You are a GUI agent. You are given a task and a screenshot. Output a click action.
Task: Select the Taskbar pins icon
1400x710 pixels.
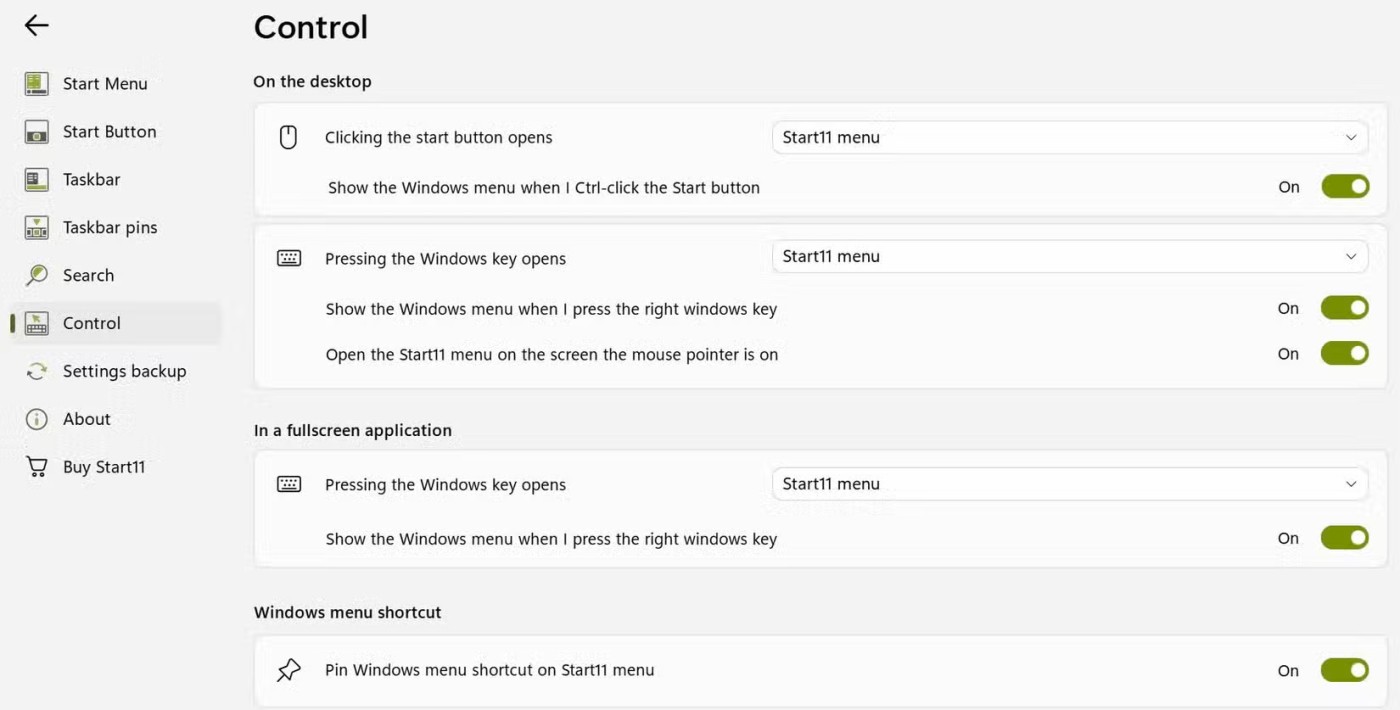(x=37, y=228)
